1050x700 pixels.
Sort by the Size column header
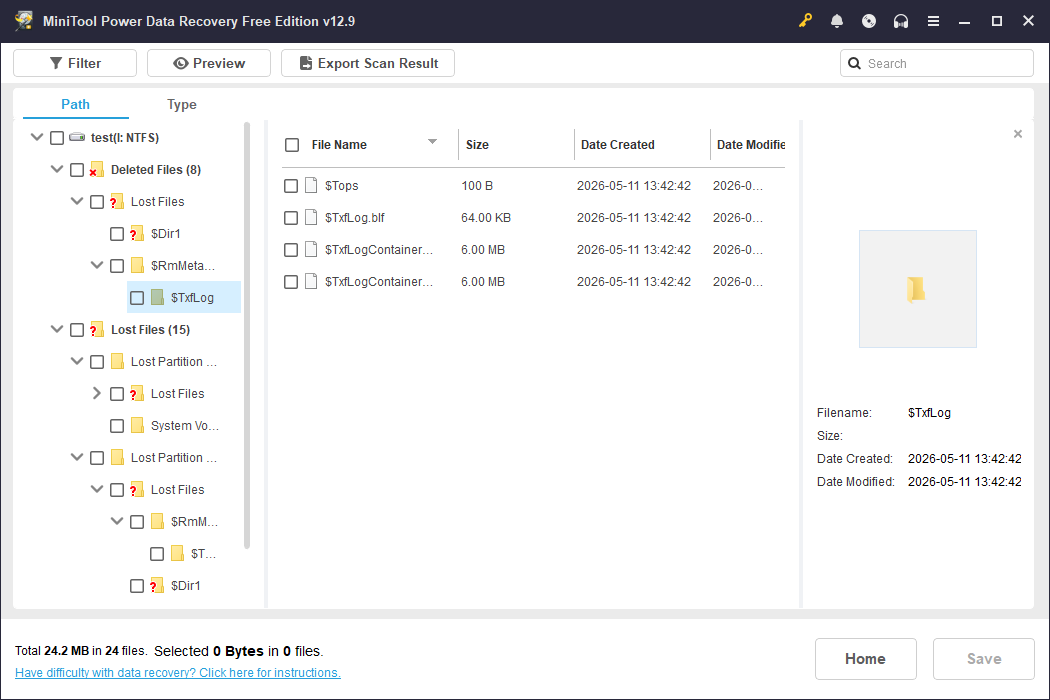477,145
